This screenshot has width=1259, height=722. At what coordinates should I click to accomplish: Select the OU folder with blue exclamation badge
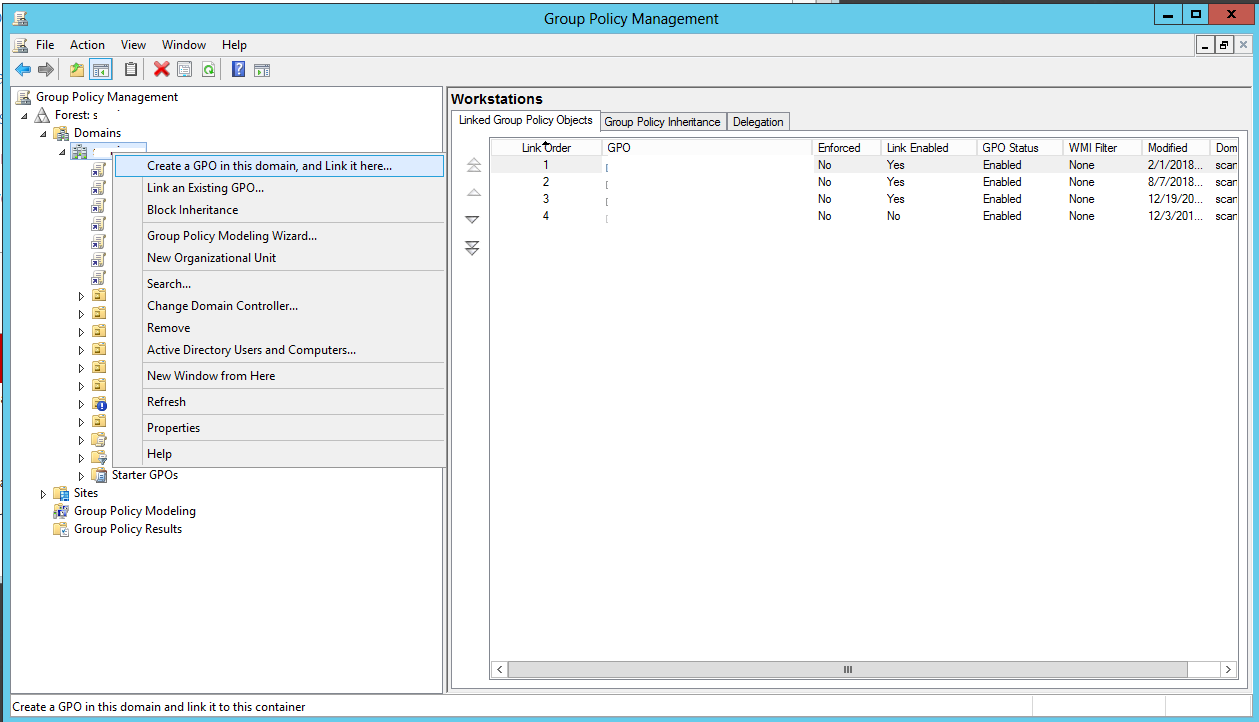point(99,404)
